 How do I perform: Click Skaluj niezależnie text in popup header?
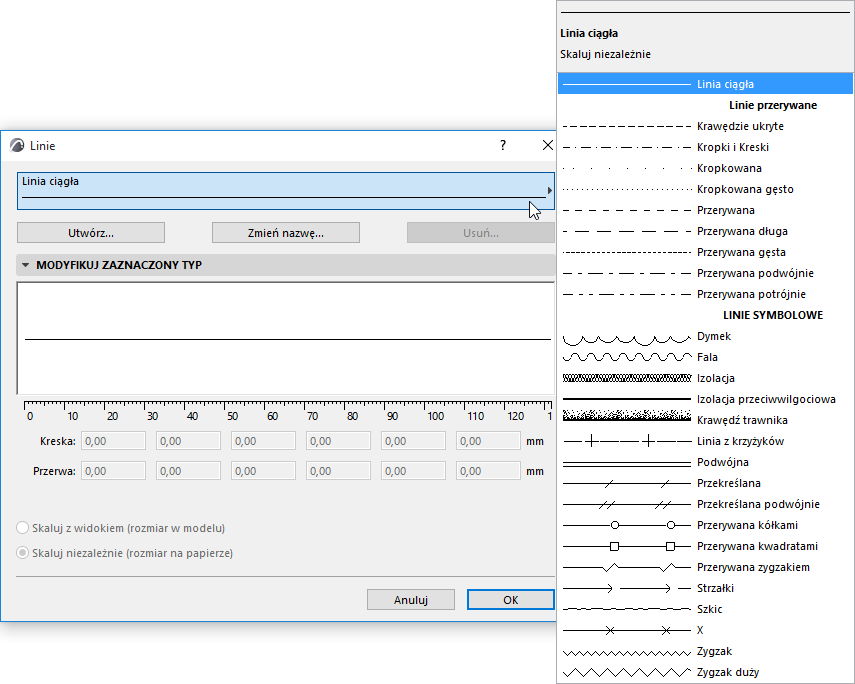[605, 54]
